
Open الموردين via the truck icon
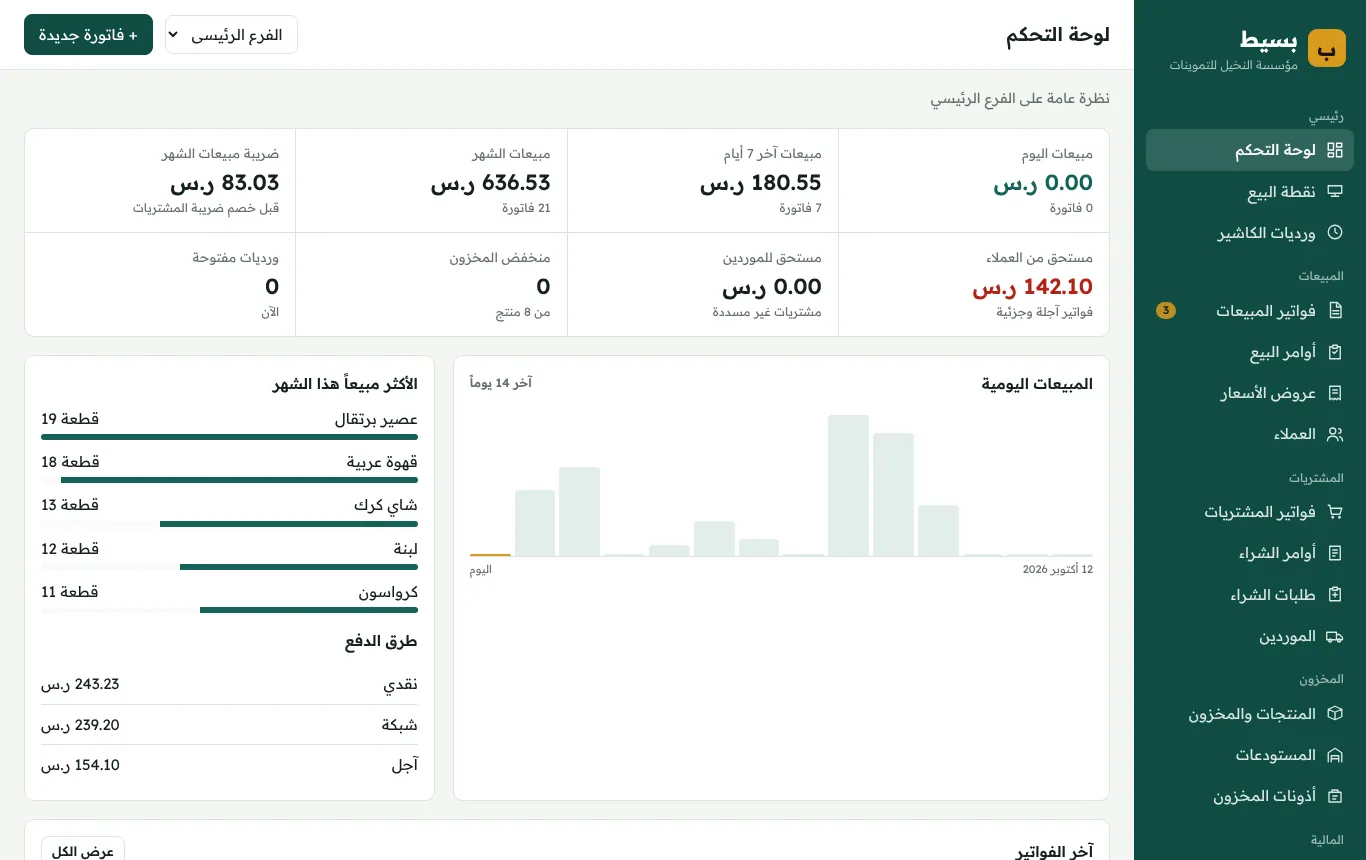(1334, 637)
